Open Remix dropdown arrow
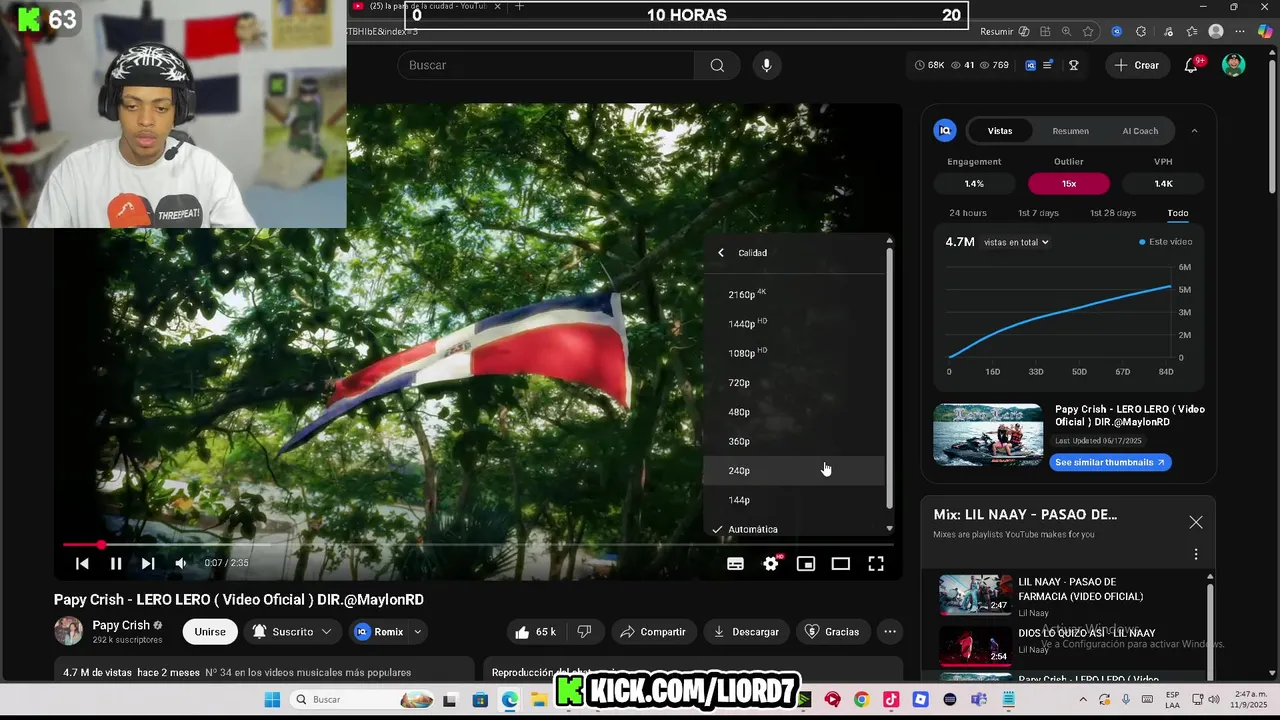 418,632
